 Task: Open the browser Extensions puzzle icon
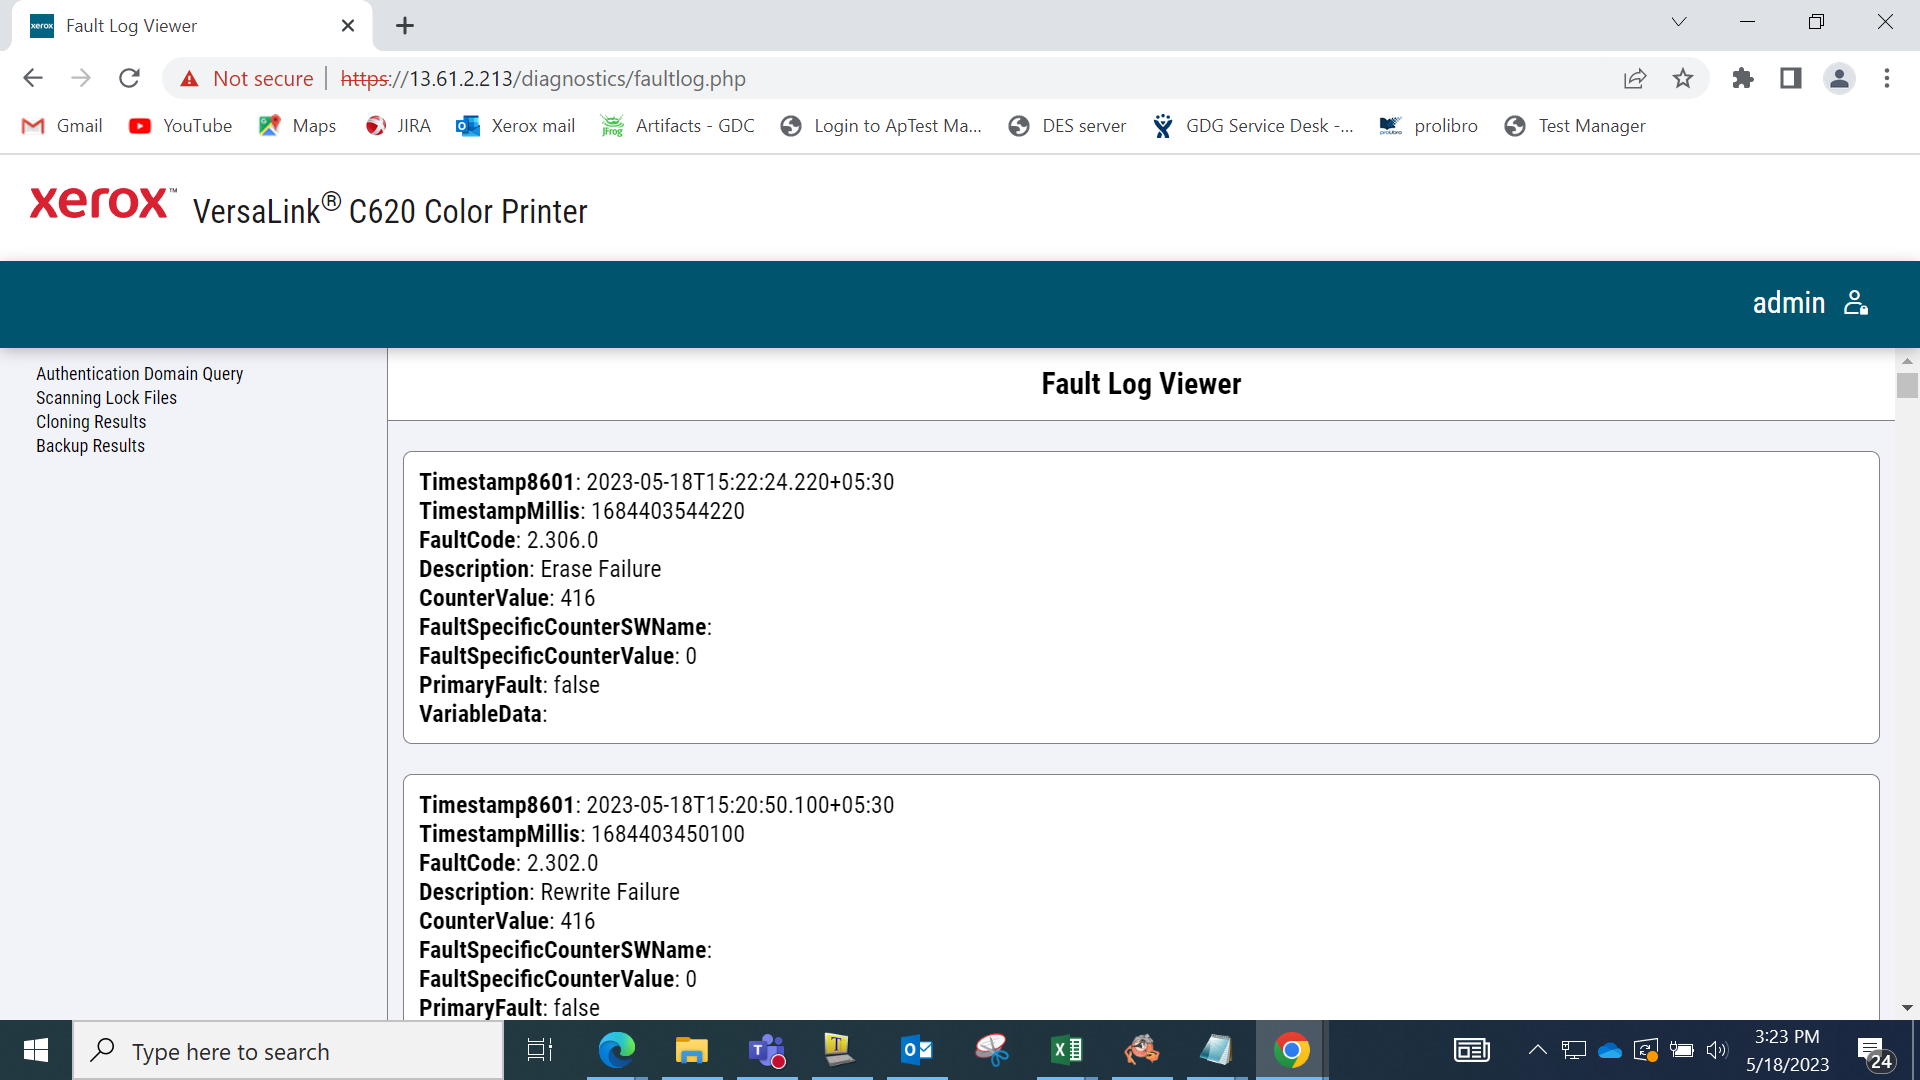(1743, 78)
